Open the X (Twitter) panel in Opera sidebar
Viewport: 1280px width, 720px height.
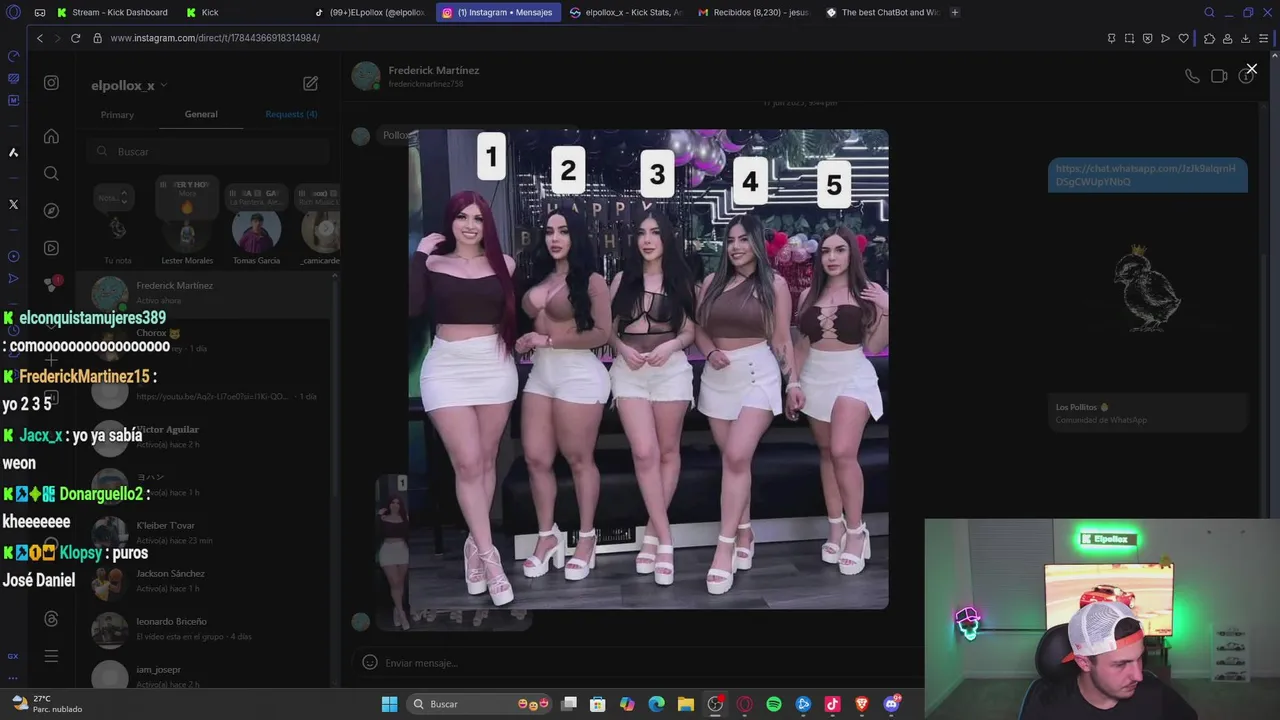click(x=13, y=204)
